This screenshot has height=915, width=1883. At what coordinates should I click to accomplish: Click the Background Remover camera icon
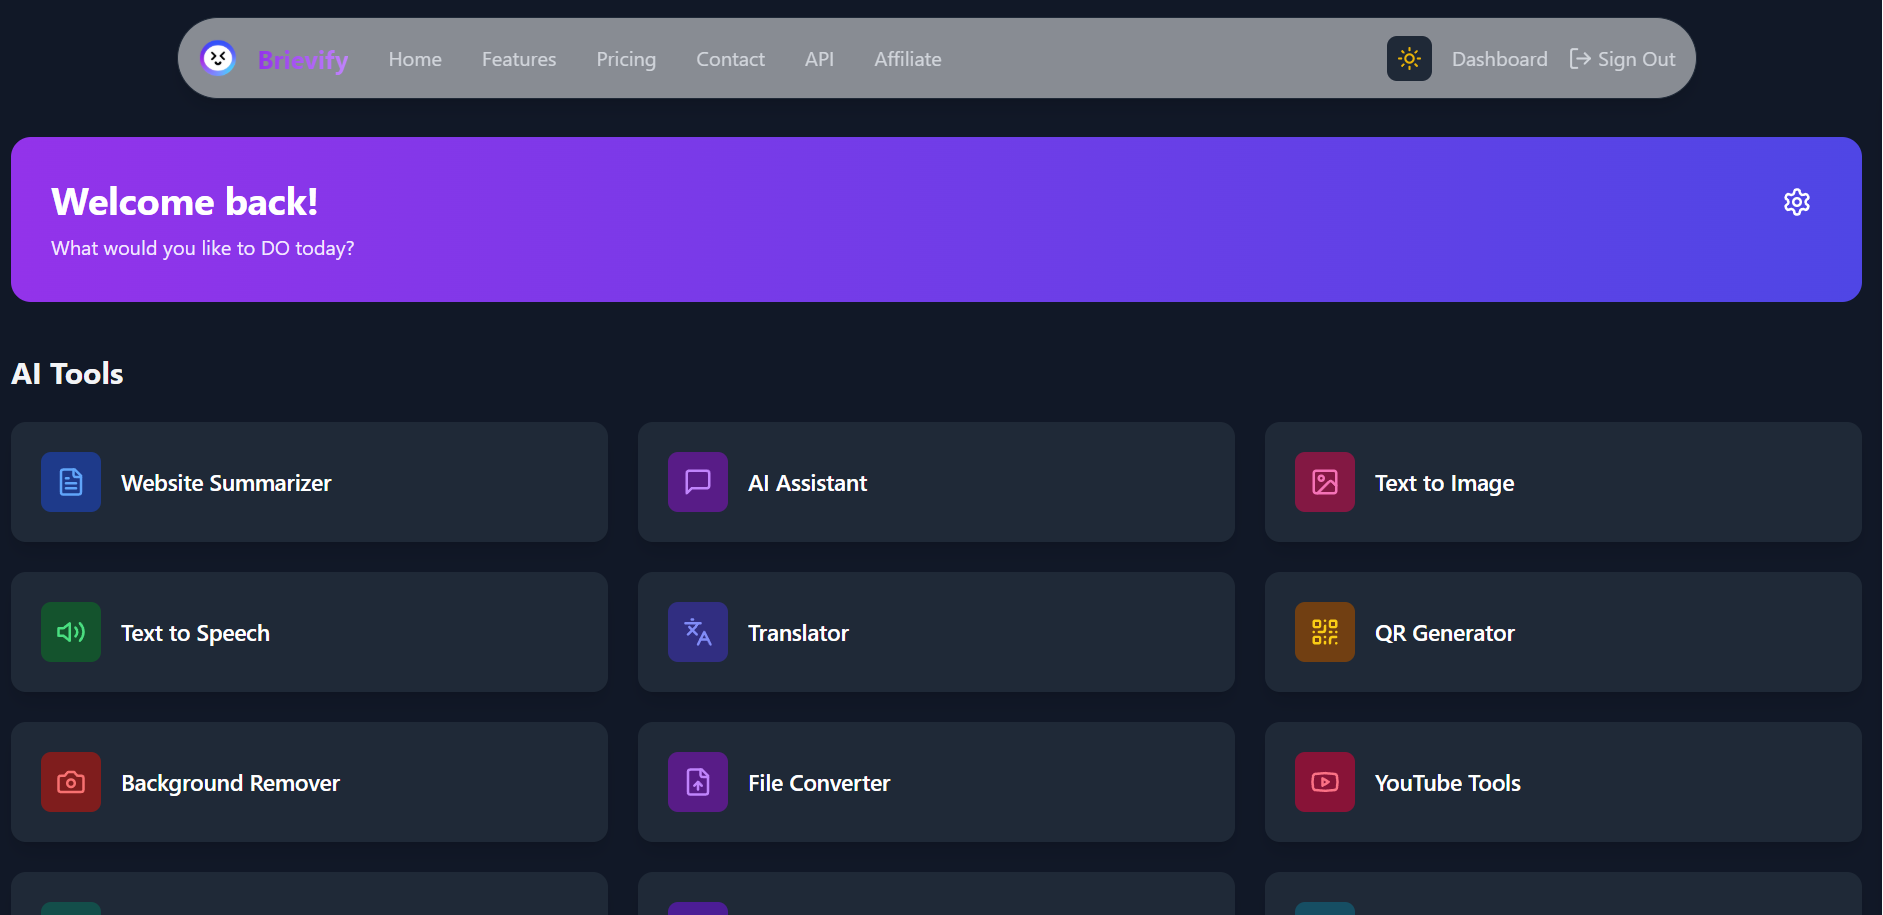tap(71, 782)
